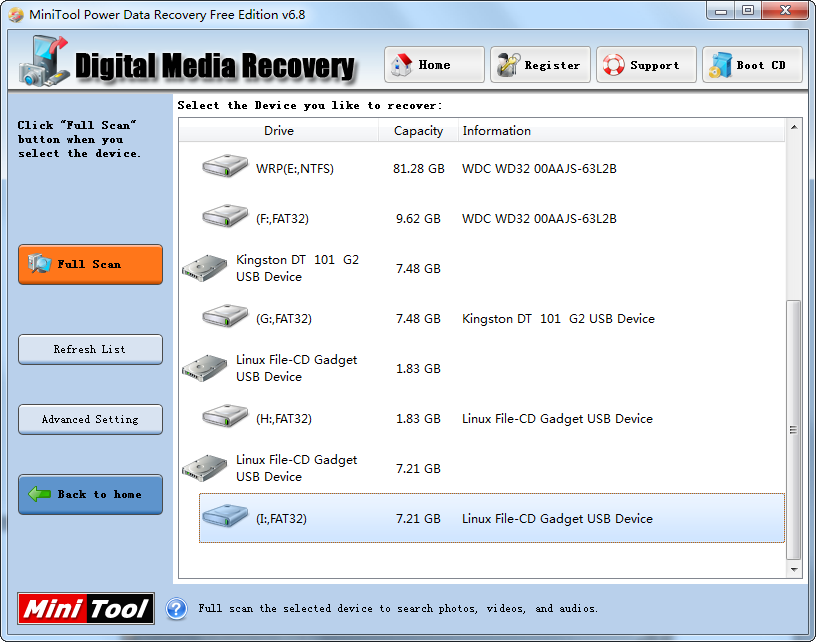The height and width of the screenshot is (642, 816).
Task: Click the drive icon for (G:,FAT32)
Action: [225, 316]
